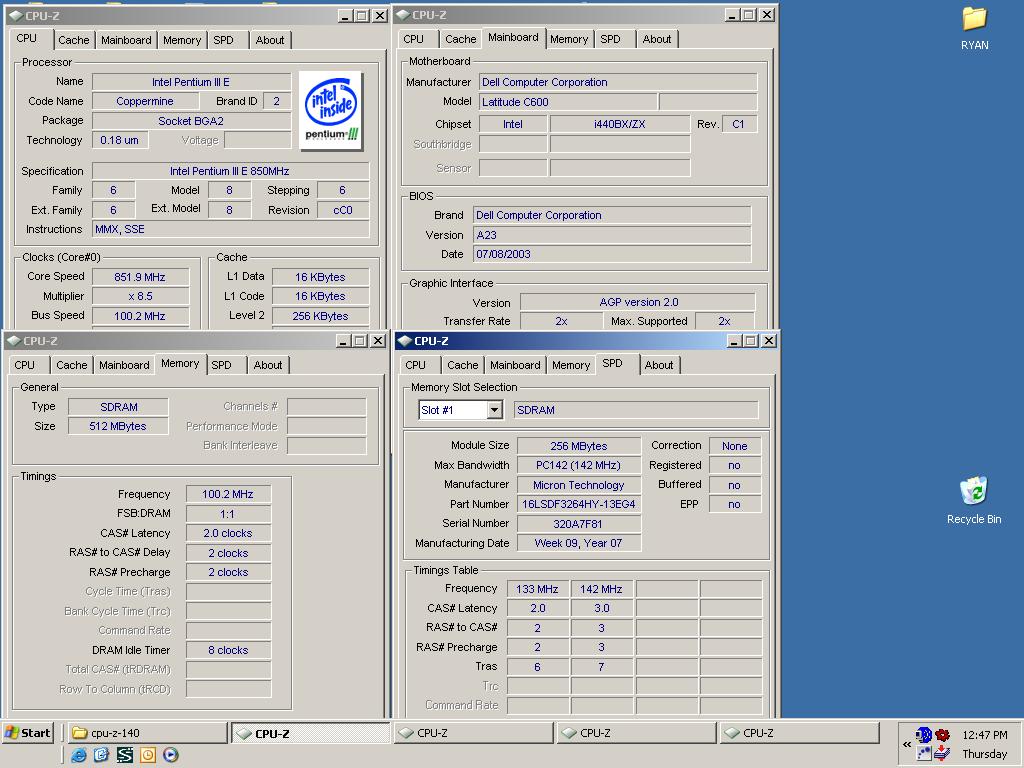Open the About tab in the Timings window
The width and height of the screenshot is (1024, 768).
pyautogui.click(x=268, y=365)
